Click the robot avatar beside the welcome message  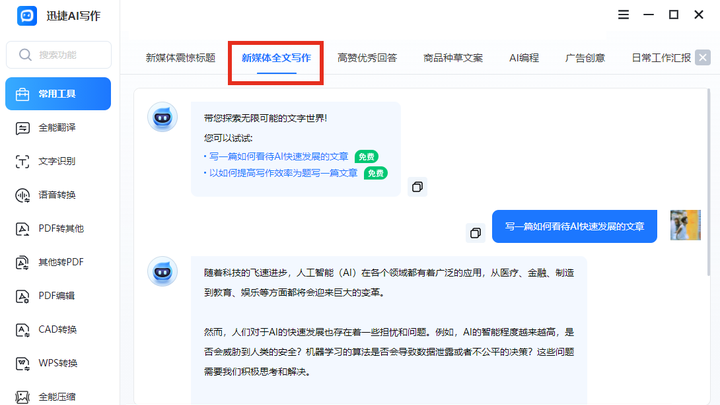(163, 117)
